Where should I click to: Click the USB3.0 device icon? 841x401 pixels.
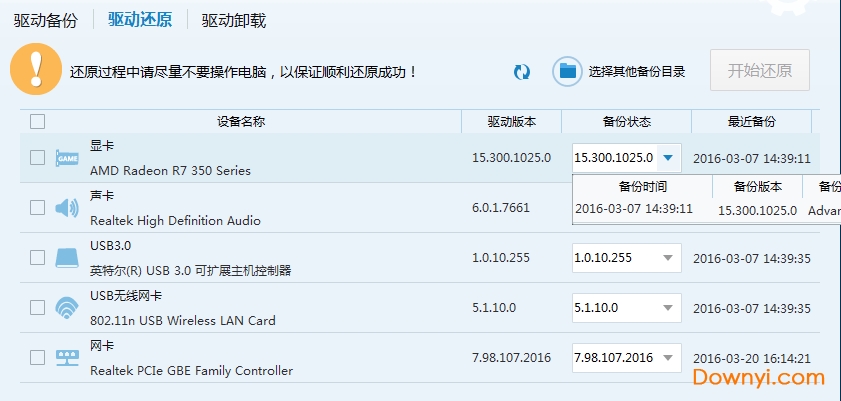click(x=67, y=258)
